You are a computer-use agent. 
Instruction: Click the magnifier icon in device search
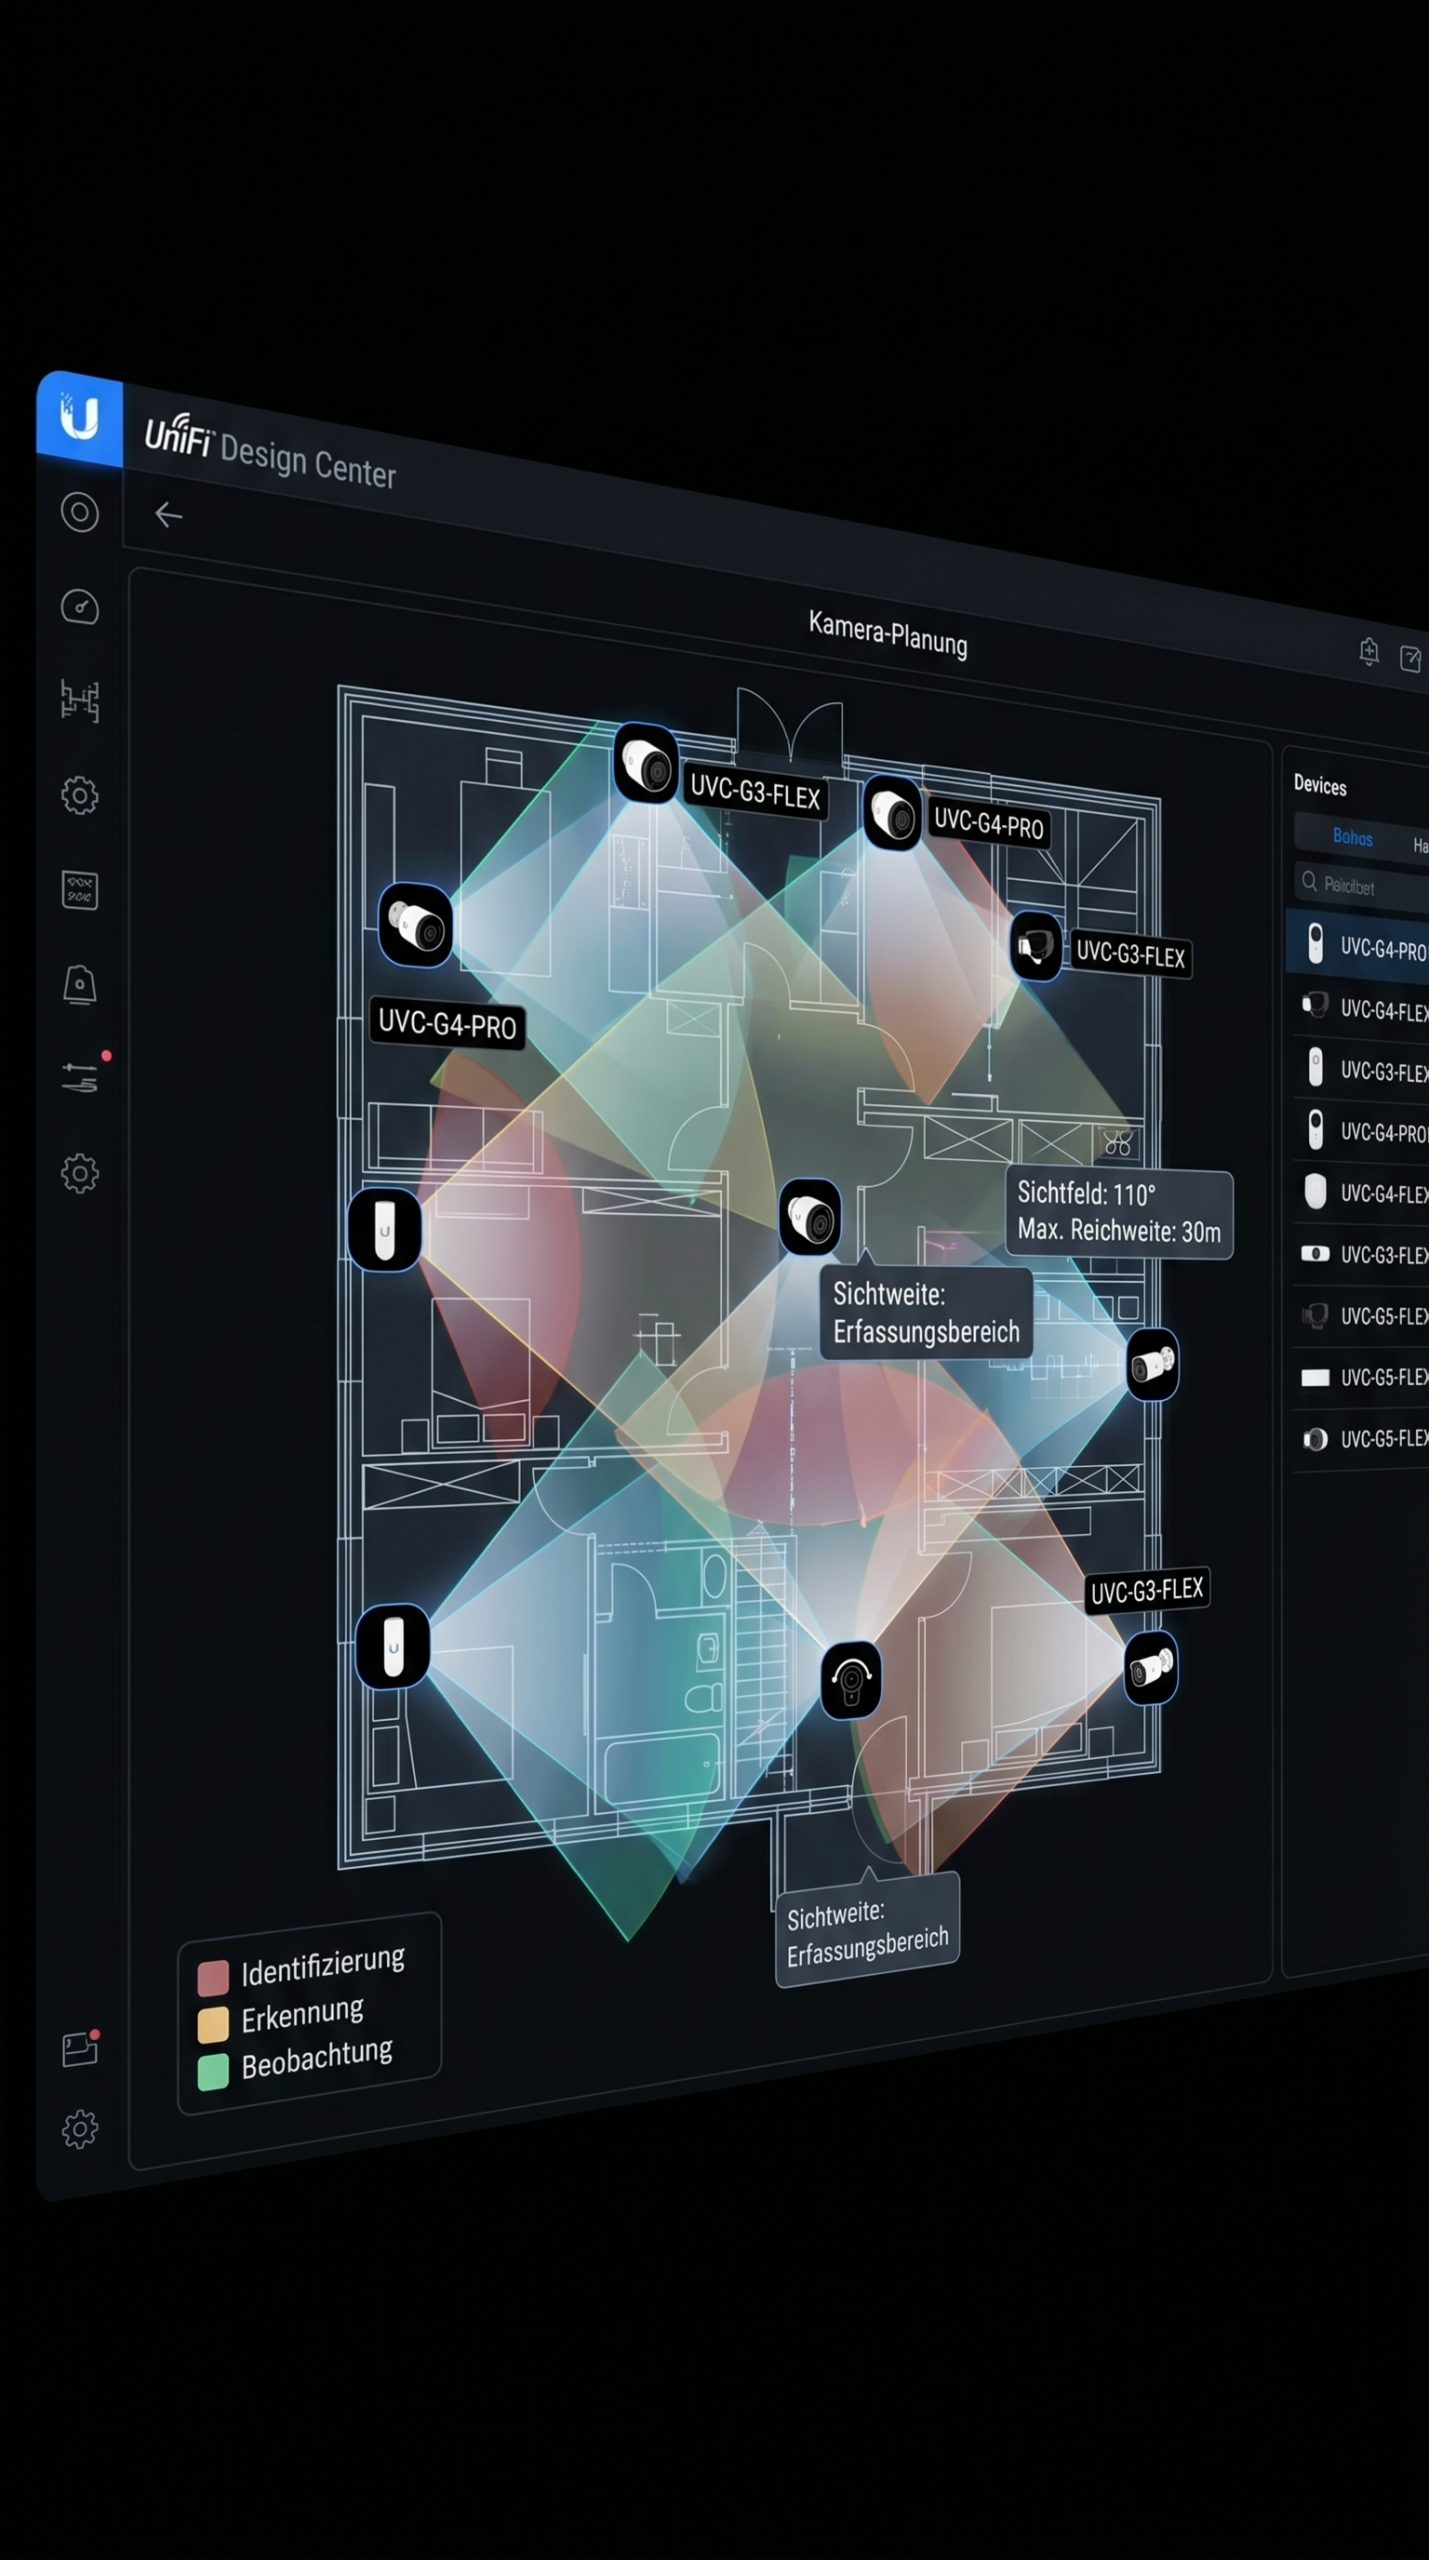click(x=1309, y=881)
